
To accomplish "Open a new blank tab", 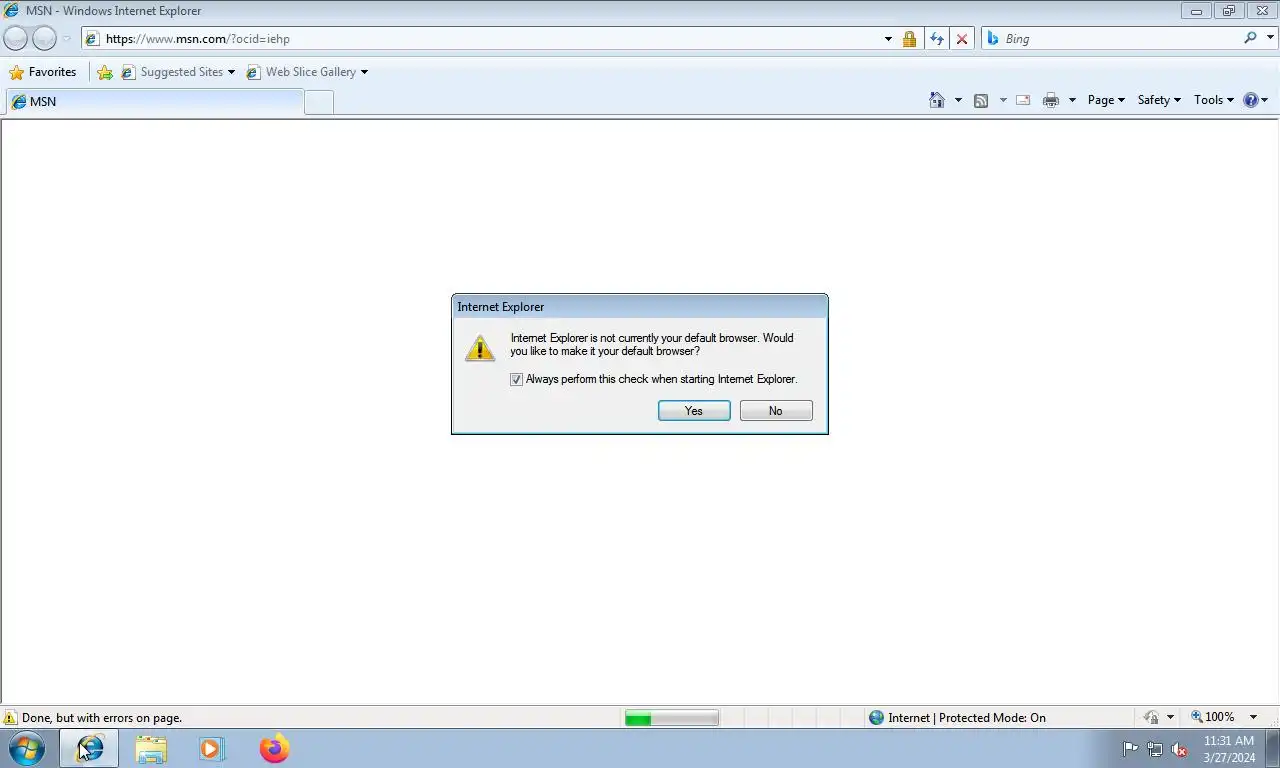I will (319, 102).
